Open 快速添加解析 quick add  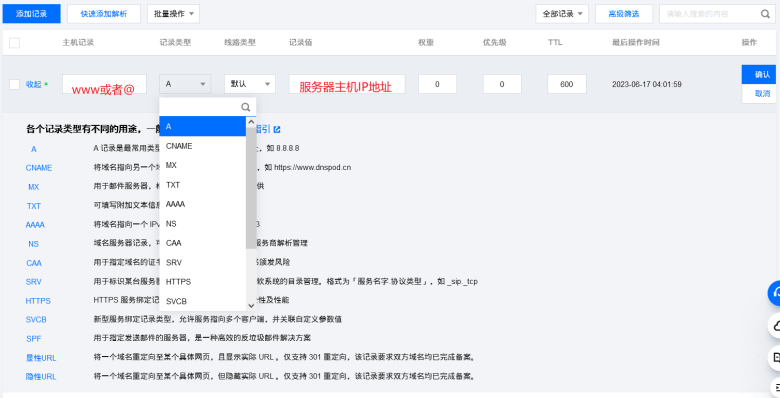click(x=104, y=14)
